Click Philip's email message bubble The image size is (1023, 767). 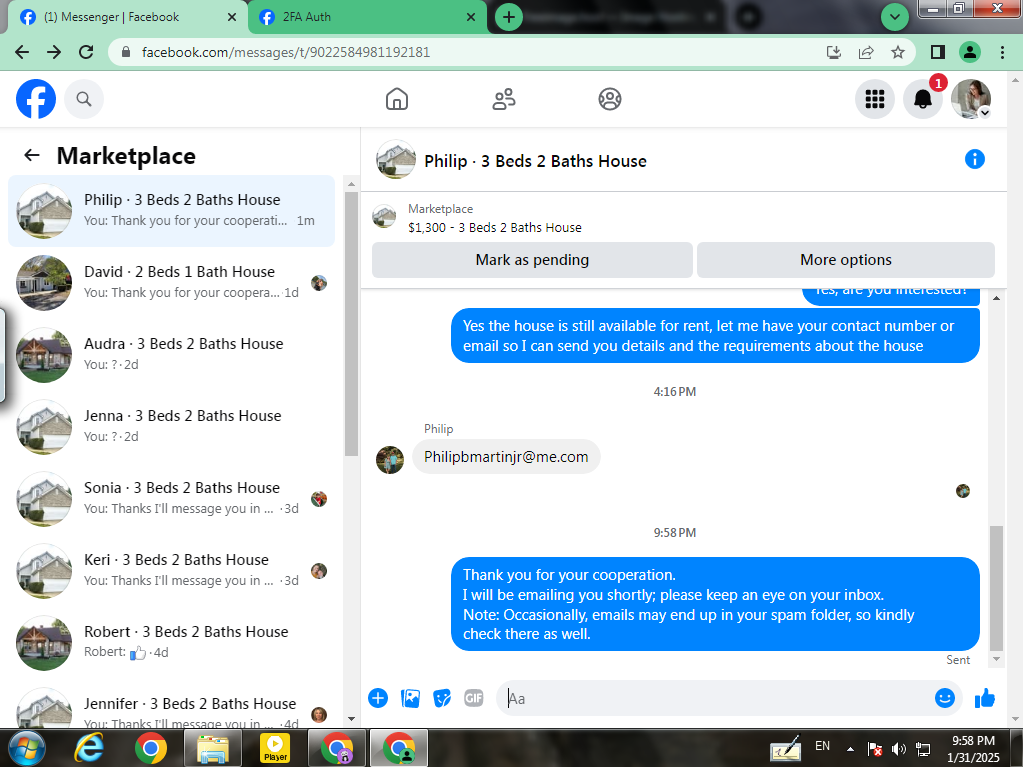pyautogui.click(x=506, y=457)
